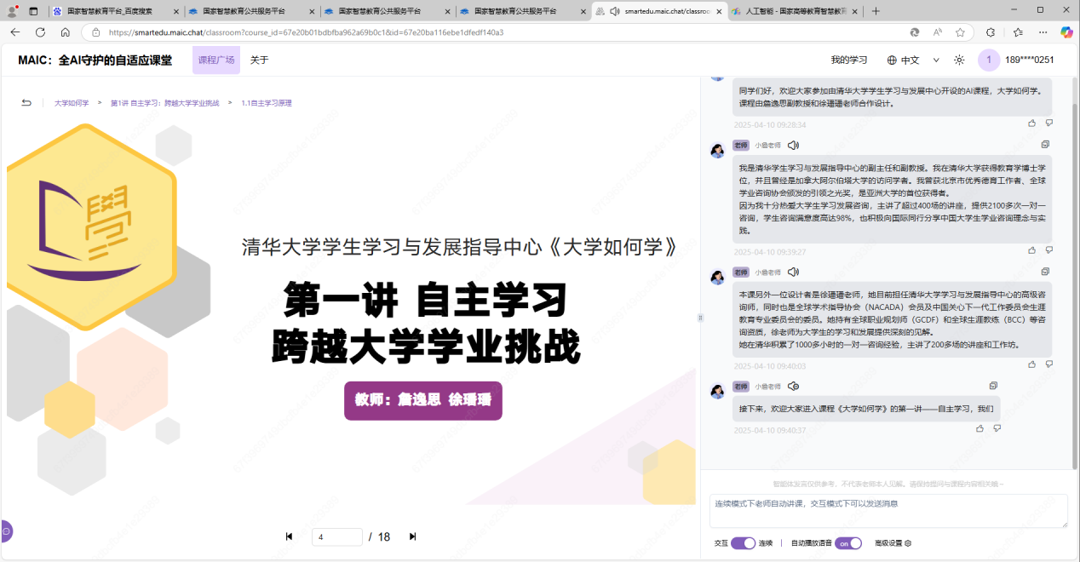Click the browser back arrow

click(15, 32)
